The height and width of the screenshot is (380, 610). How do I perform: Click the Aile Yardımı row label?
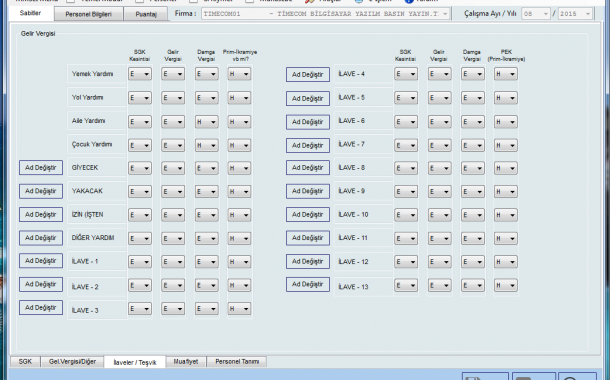[88, 121]
